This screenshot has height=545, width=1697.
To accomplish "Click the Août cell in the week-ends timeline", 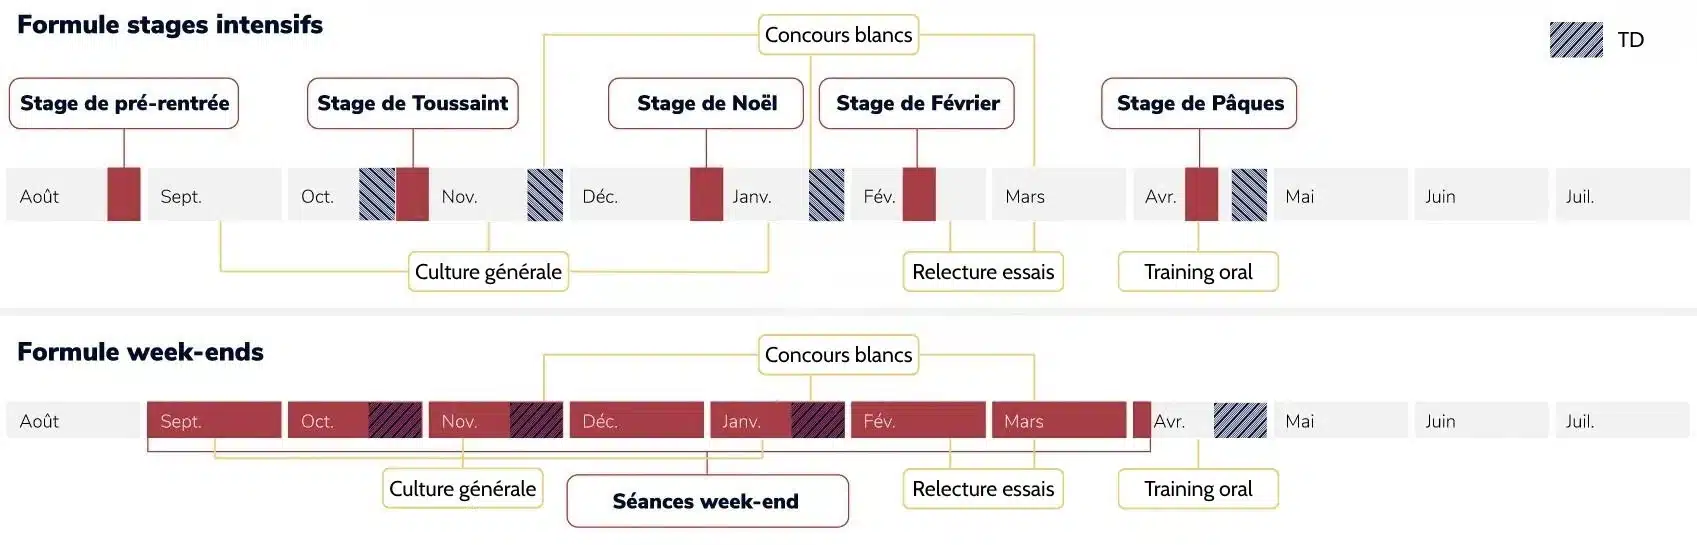I will [x=74, y=421].
